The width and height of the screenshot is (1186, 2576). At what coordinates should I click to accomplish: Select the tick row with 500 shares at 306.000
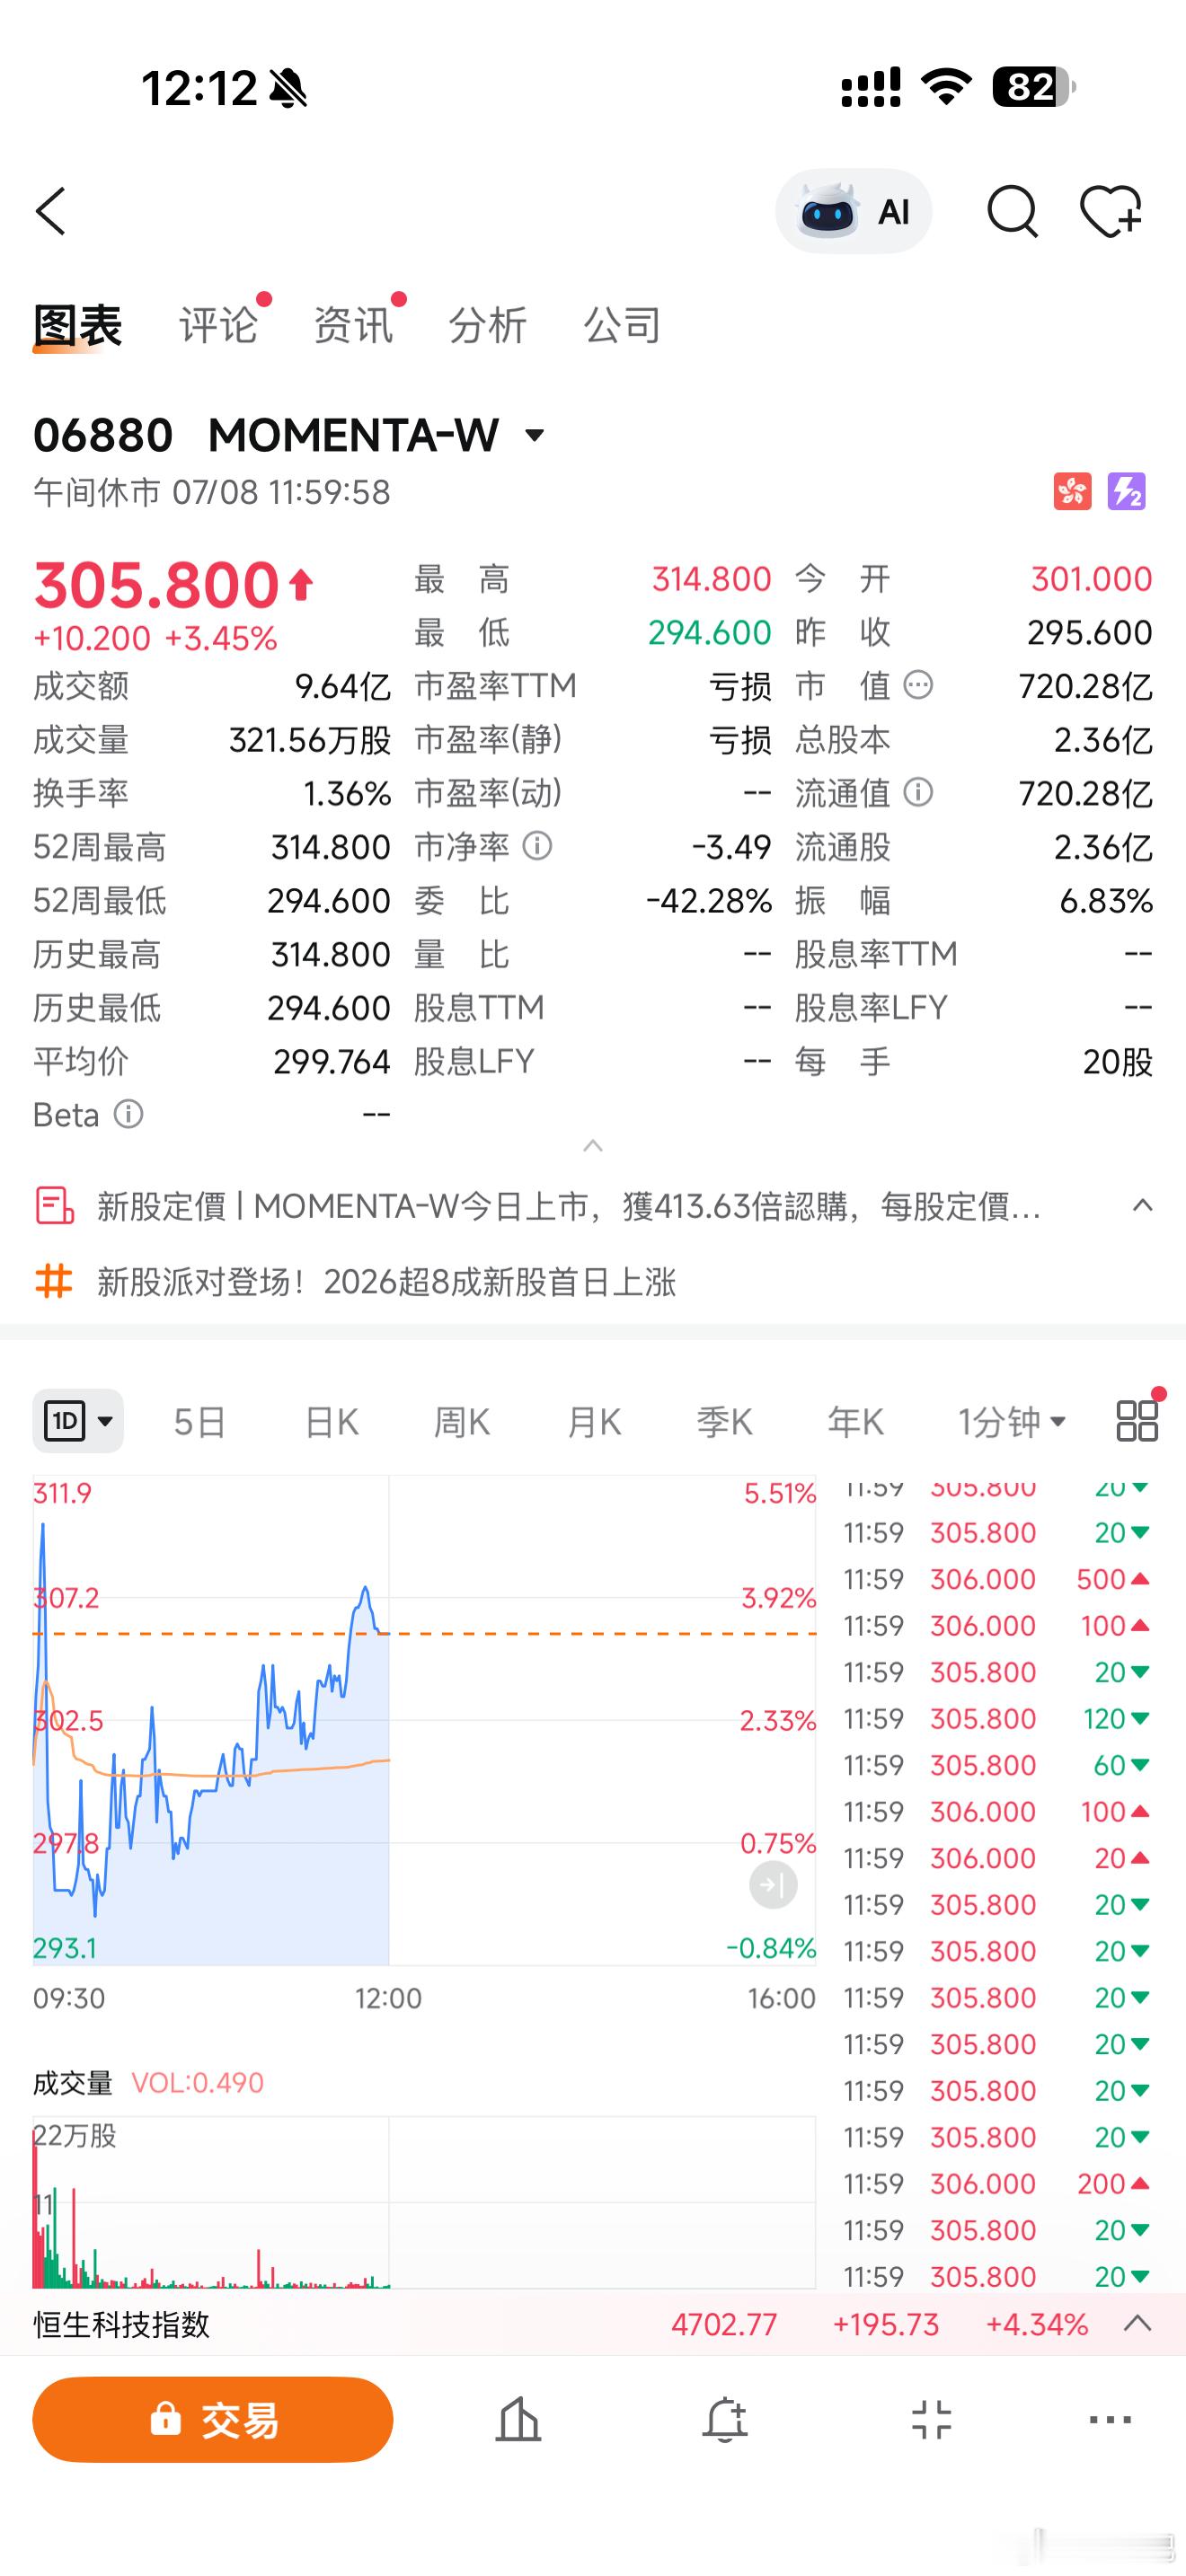[x=996, y=1579]
